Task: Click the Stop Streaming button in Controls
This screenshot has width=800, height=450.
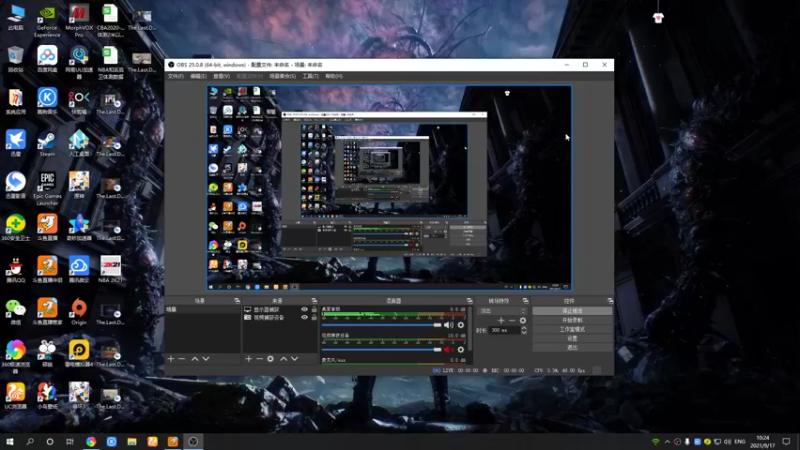Action: click(572, 311)
